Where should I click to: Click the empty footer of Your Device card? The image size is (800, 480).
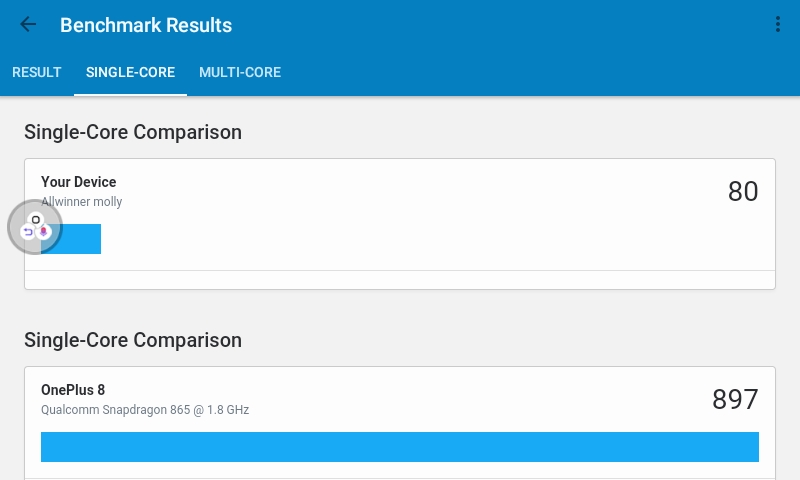[x=400, y=280]
